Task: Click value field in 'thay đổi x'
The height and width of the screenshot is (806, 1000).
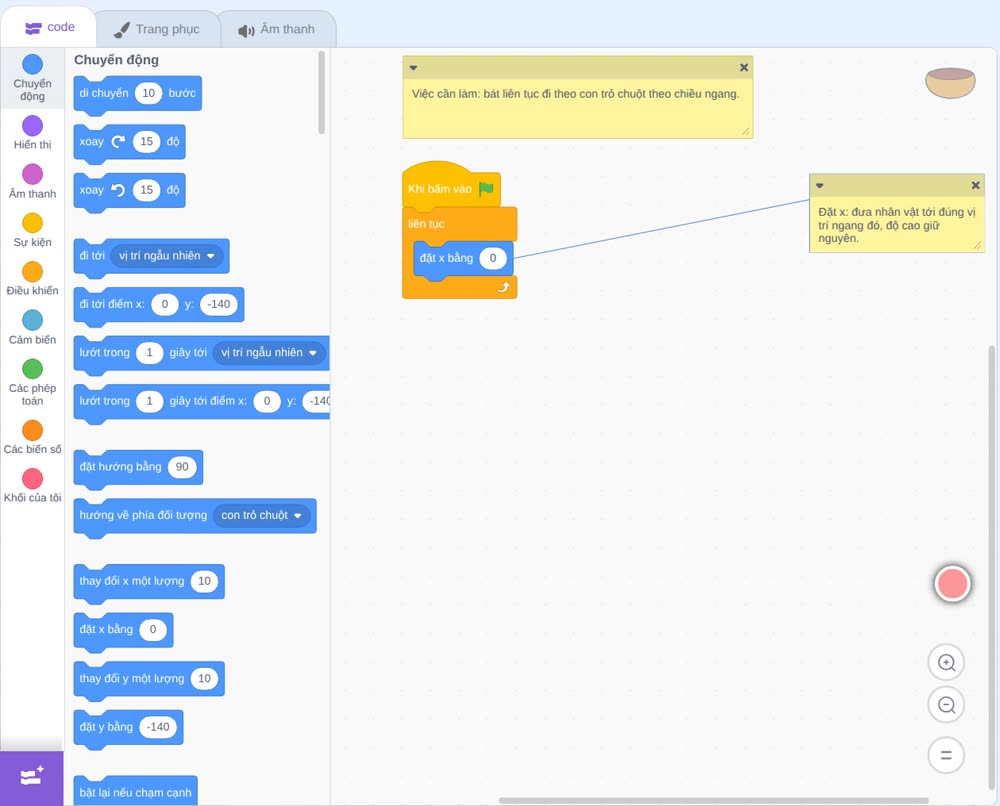Action: [204, 581]
